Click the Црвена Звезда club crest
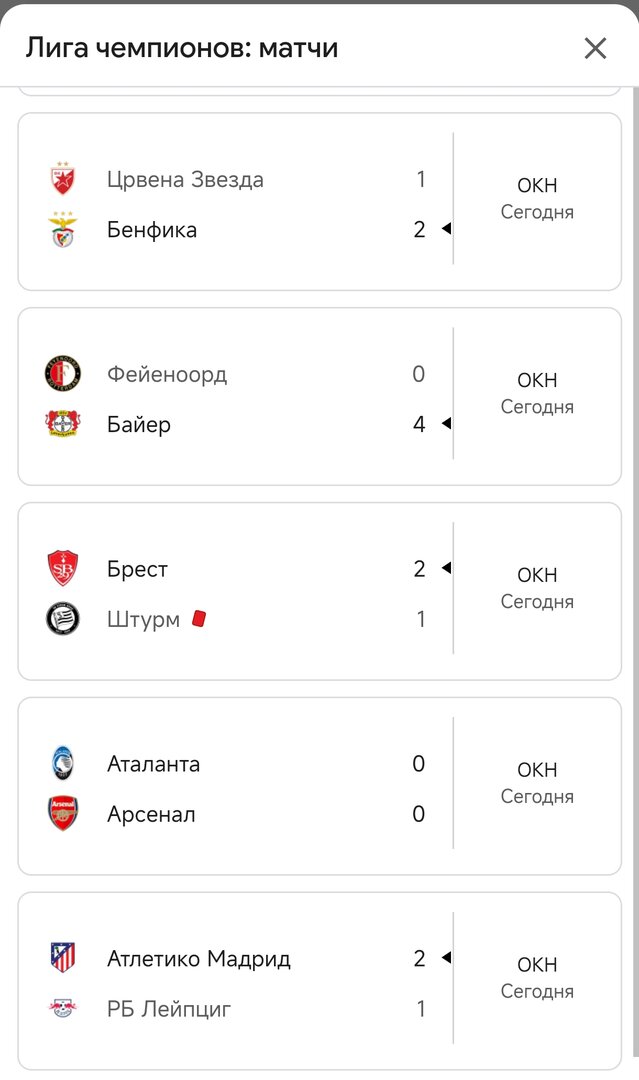This screenshot has width=639, height=1080. 63,179
